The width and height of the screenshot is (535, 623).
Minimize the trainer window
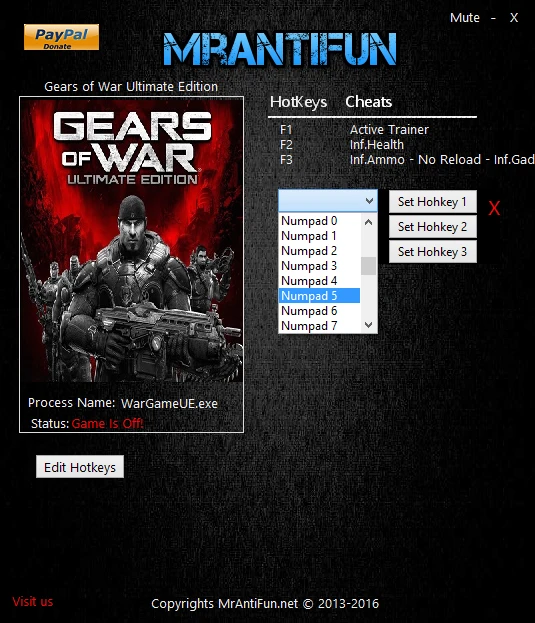click(493, 17)
